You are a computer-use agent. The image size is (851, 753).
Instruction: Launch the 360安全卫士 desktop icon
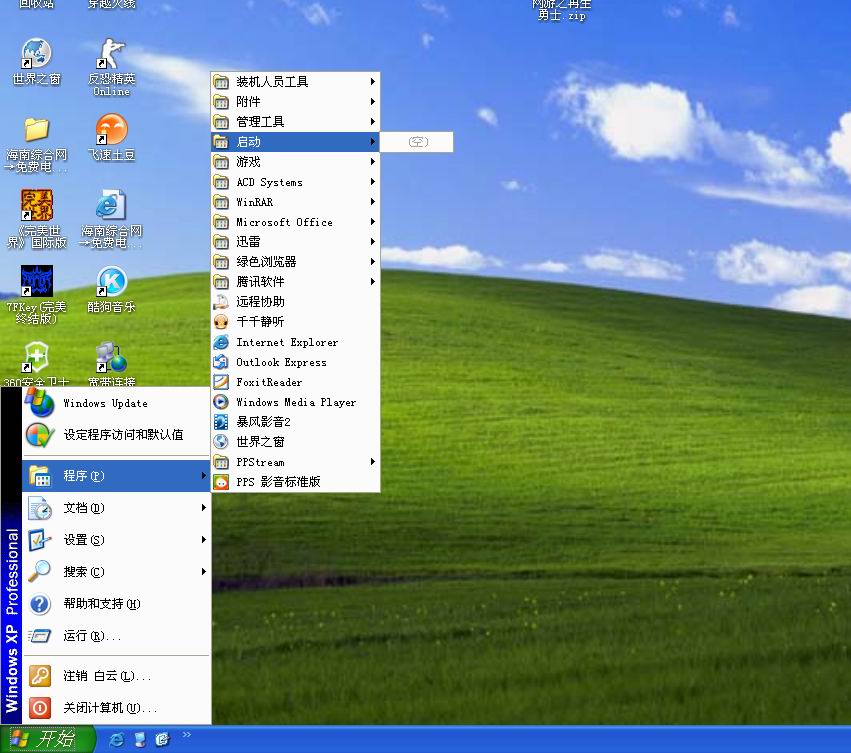(x=36, y=364)
